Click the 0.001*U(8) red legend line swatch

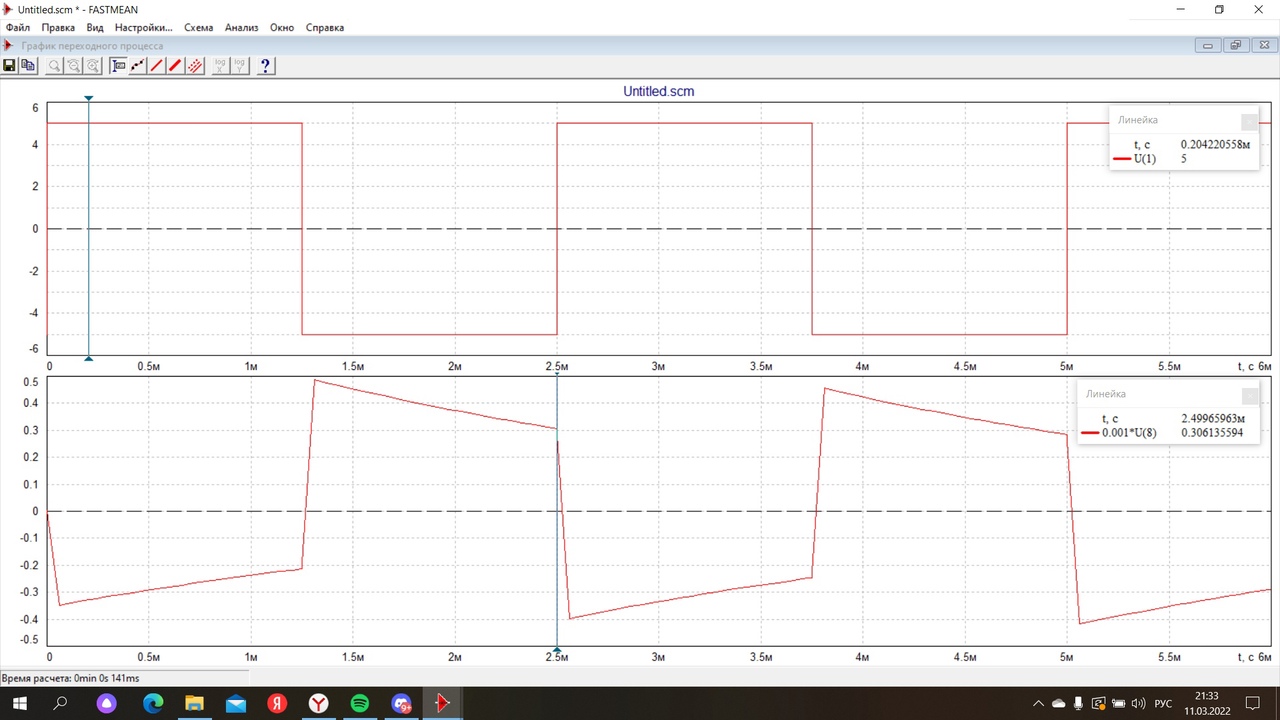tap(1090, 433)
